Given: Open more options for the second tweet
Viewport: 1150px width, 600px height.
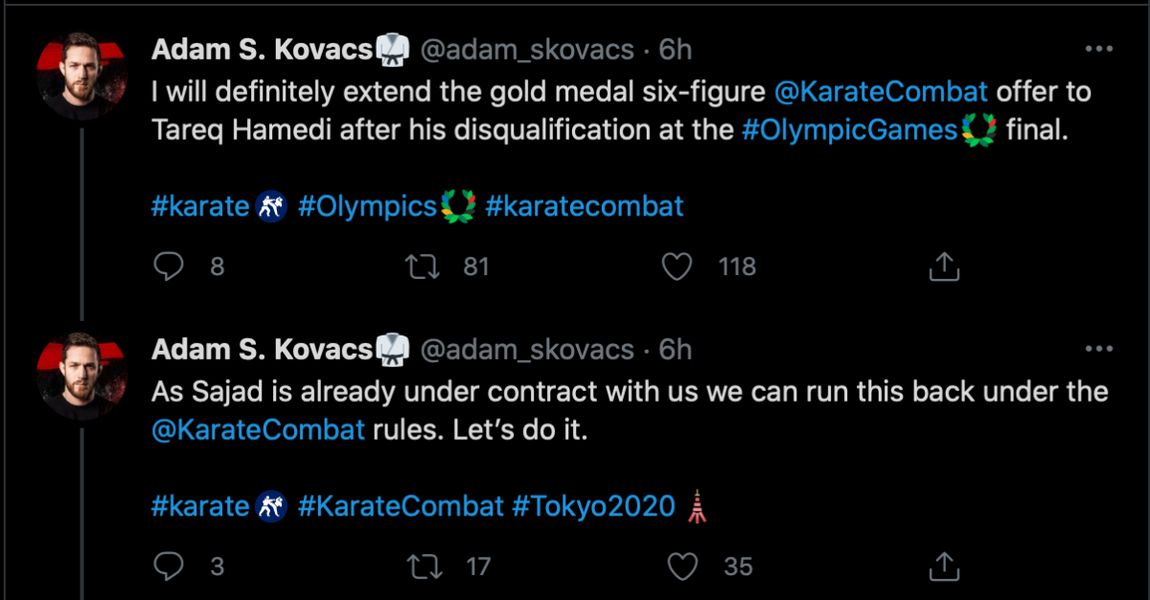Looking at the screenshot, I should point(1098,349).
